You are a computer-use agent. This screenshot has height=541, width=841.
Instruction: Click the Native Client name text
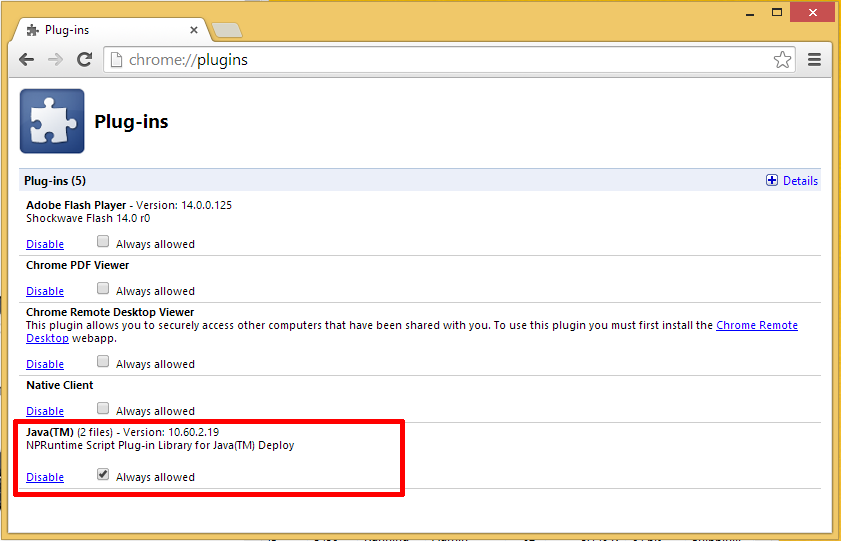pos(60,385)
